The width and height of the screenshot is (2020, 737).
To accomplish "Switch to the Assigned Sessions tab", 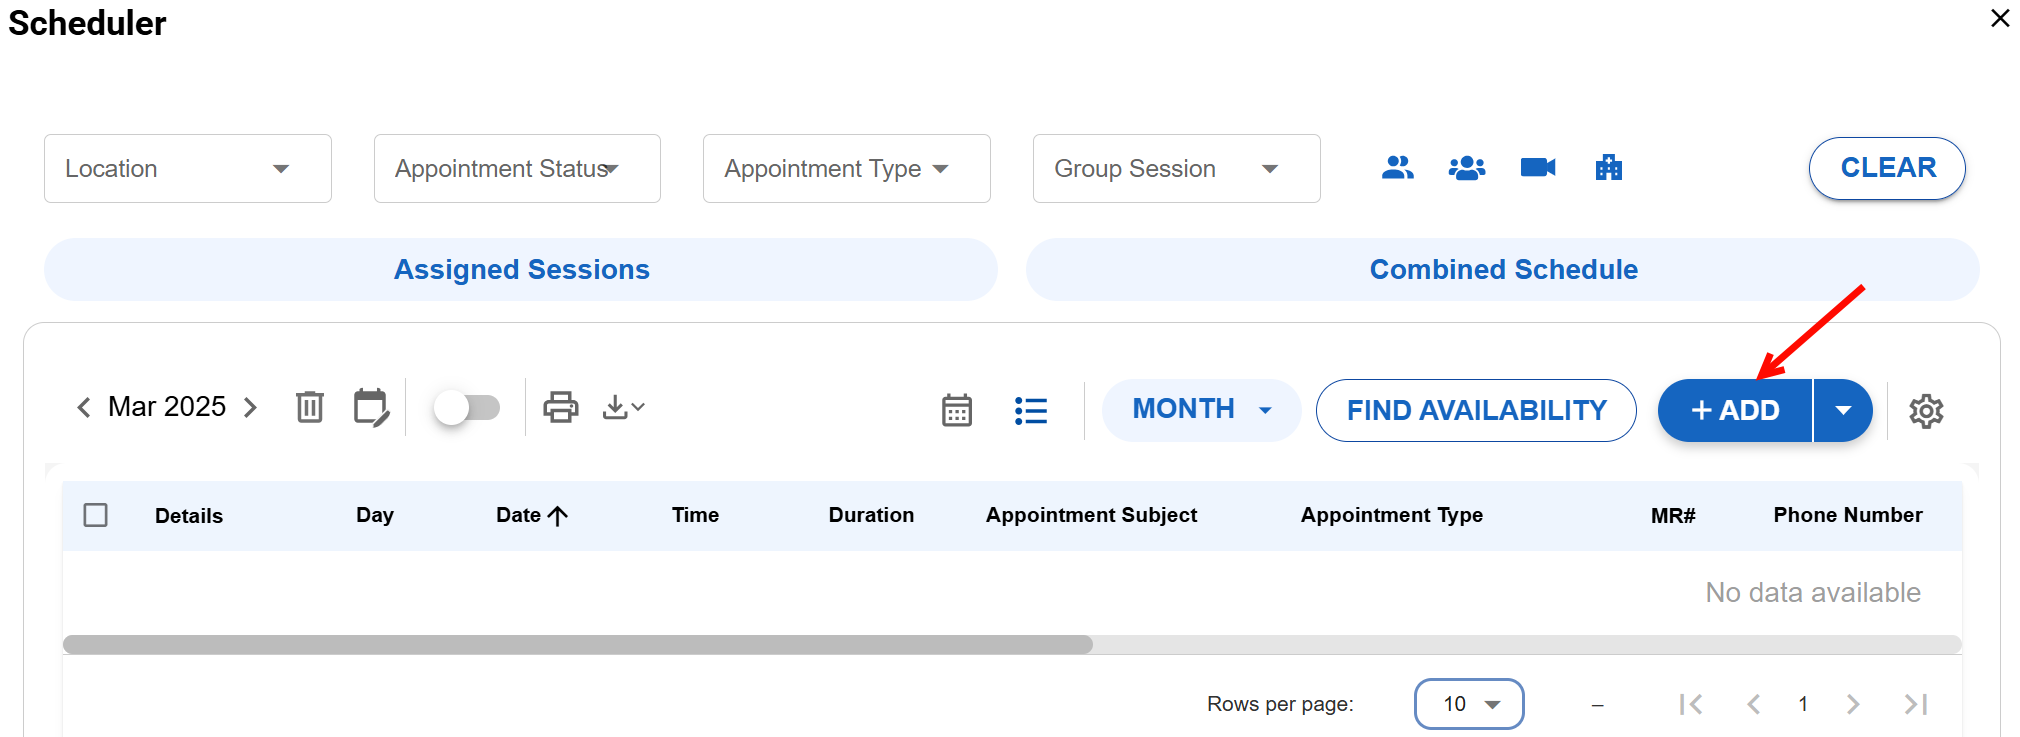I will pos(521,270).
